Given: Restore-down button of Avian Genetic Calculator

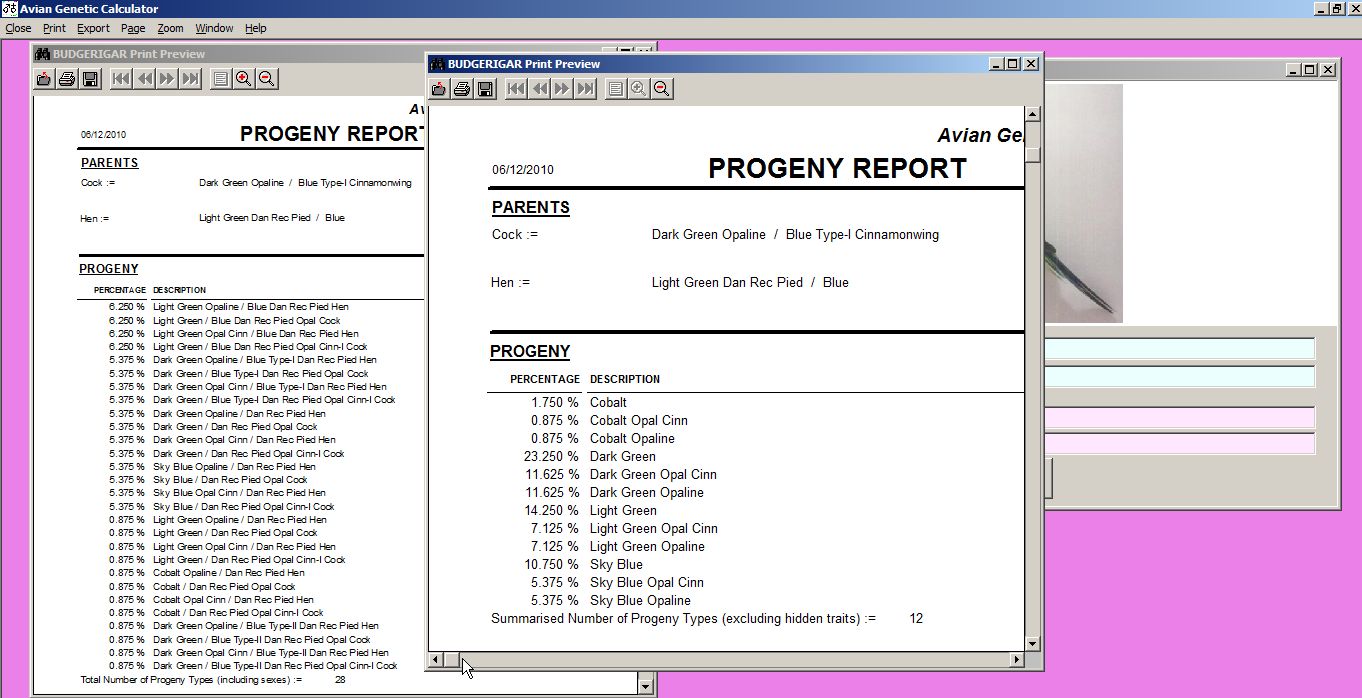Looking at the screenshot, I should tap(1337, 9).
